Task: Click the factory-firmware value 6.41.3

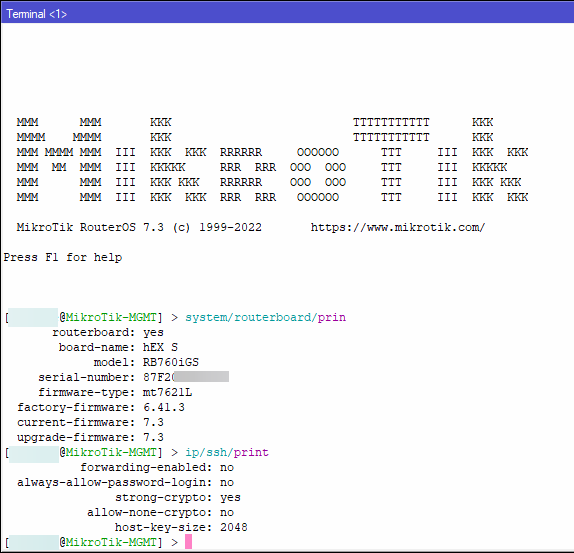Action: coord(164,407)
